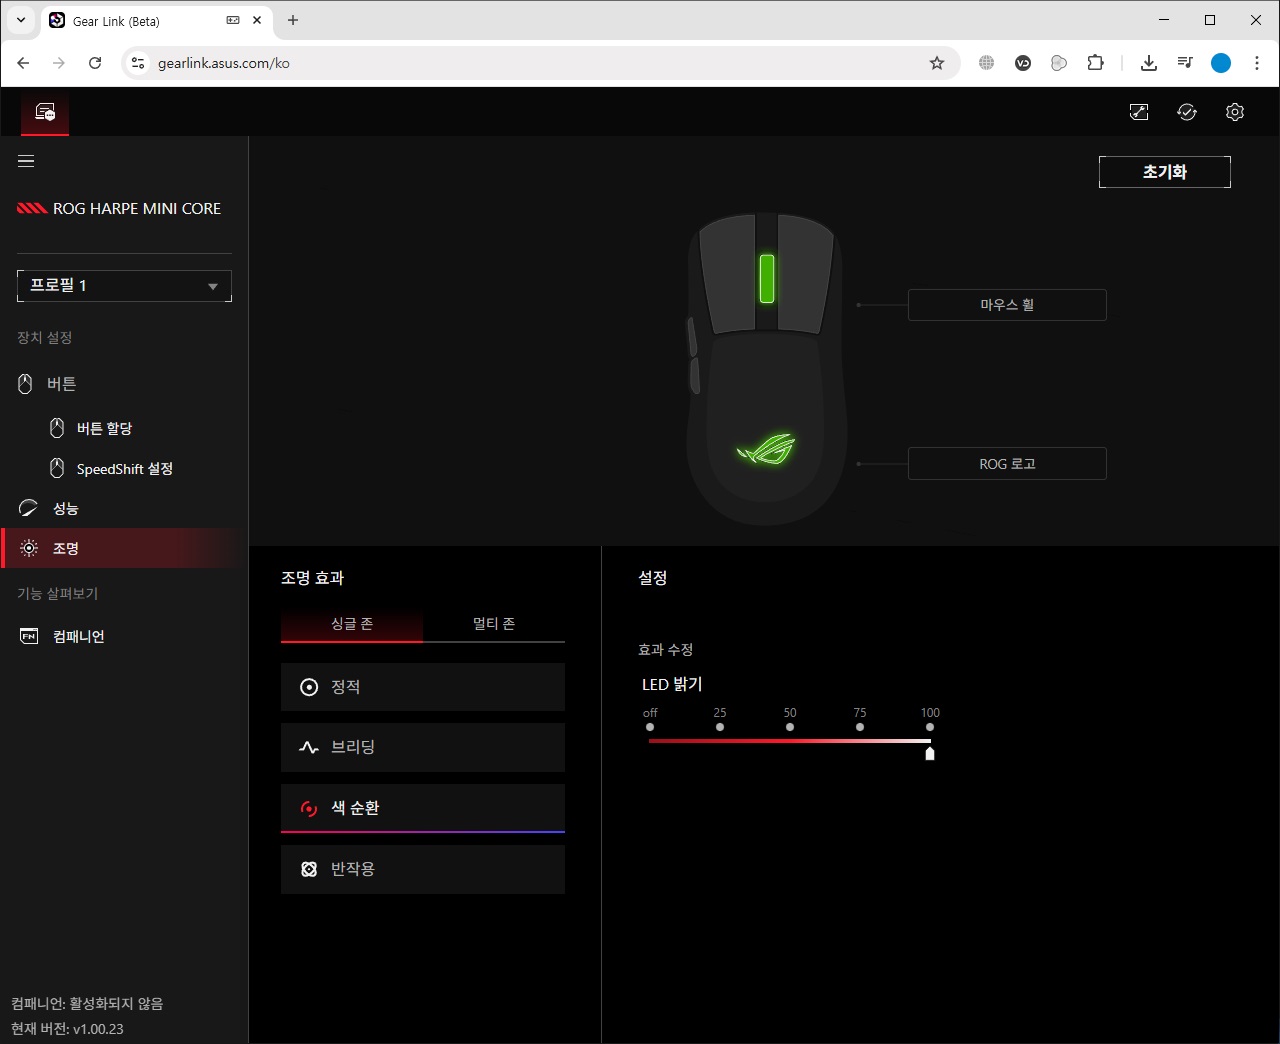Set LED brightness to off
Image resolution: width=1280 pixels, height=1044 pixels.
point(650,727)
